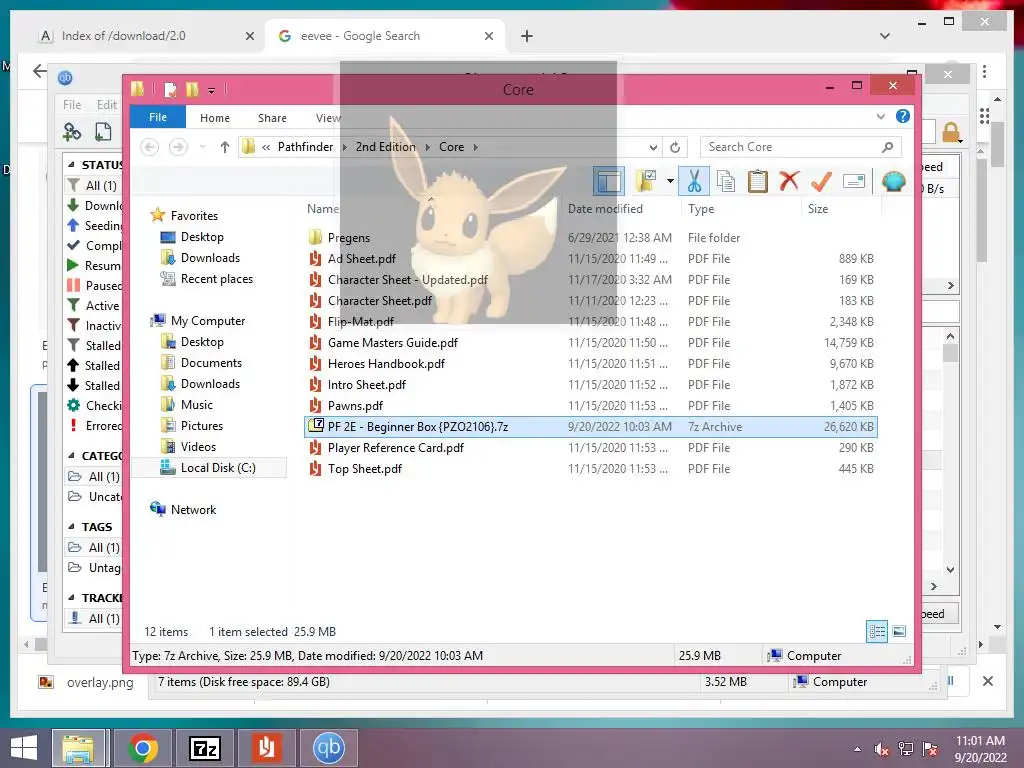Open Quick Access Toolbar customize dropdown

(x=212, y=90)
